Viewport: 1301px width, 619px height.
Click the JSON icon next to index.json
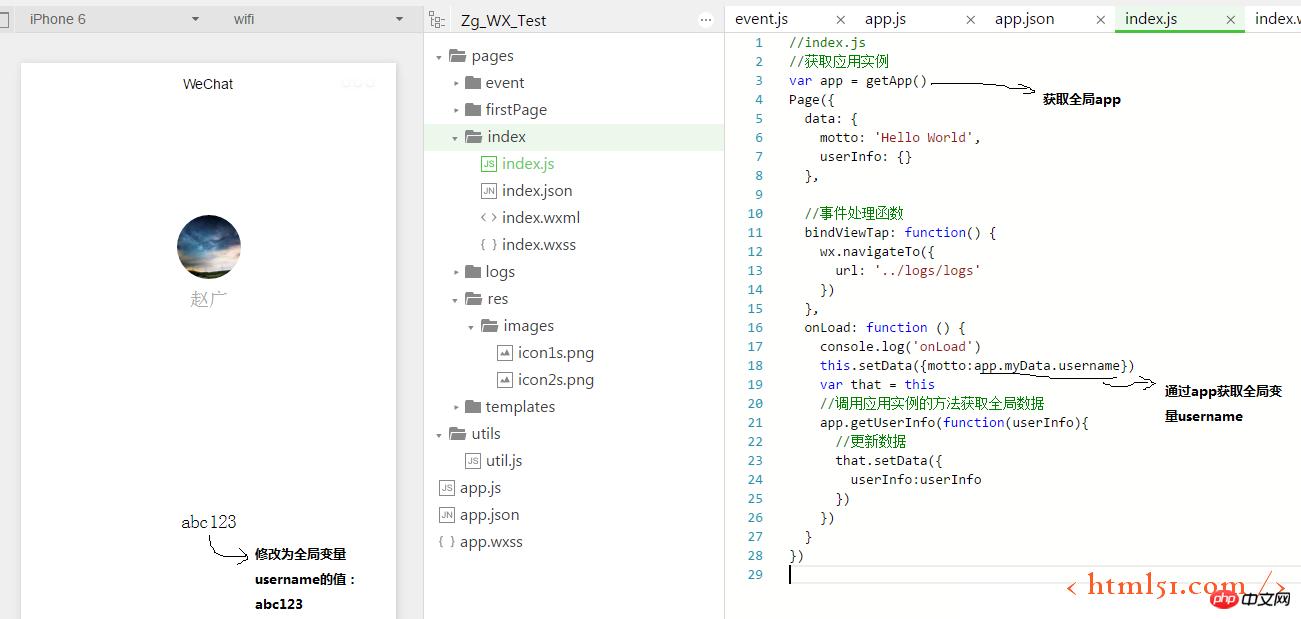coord(488,191)
